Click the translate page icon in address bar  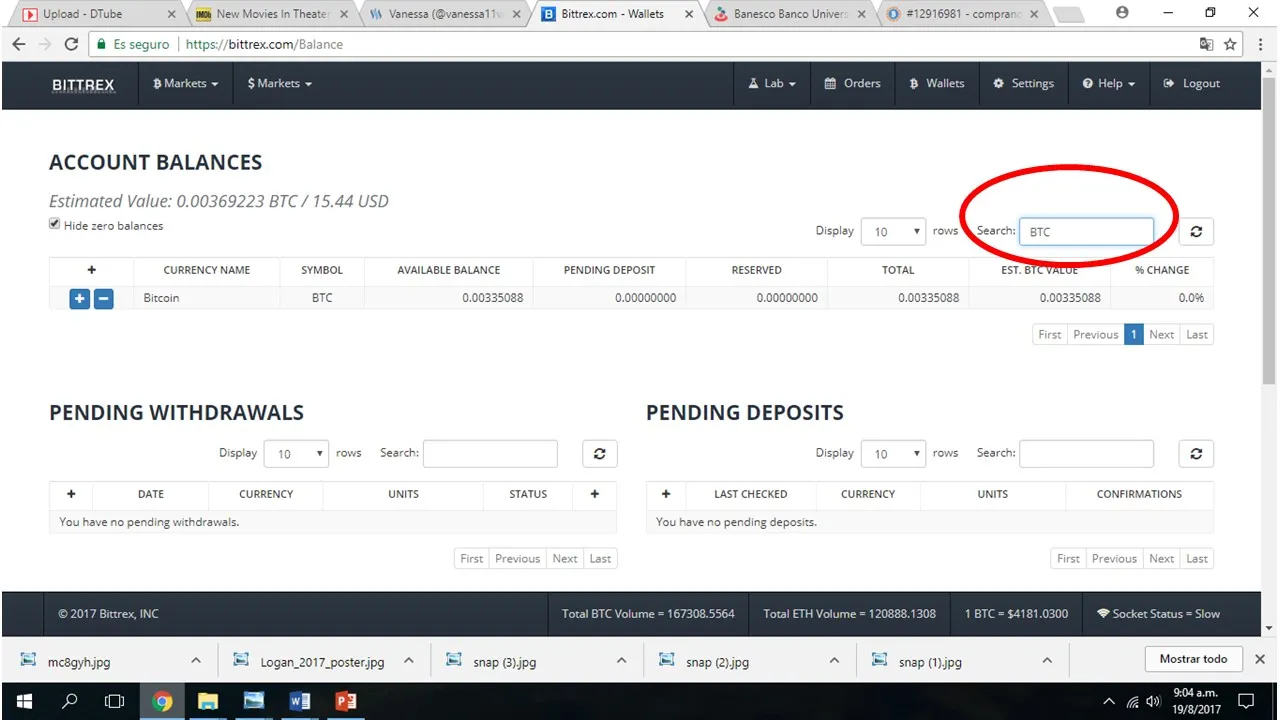click(1206, 44)
